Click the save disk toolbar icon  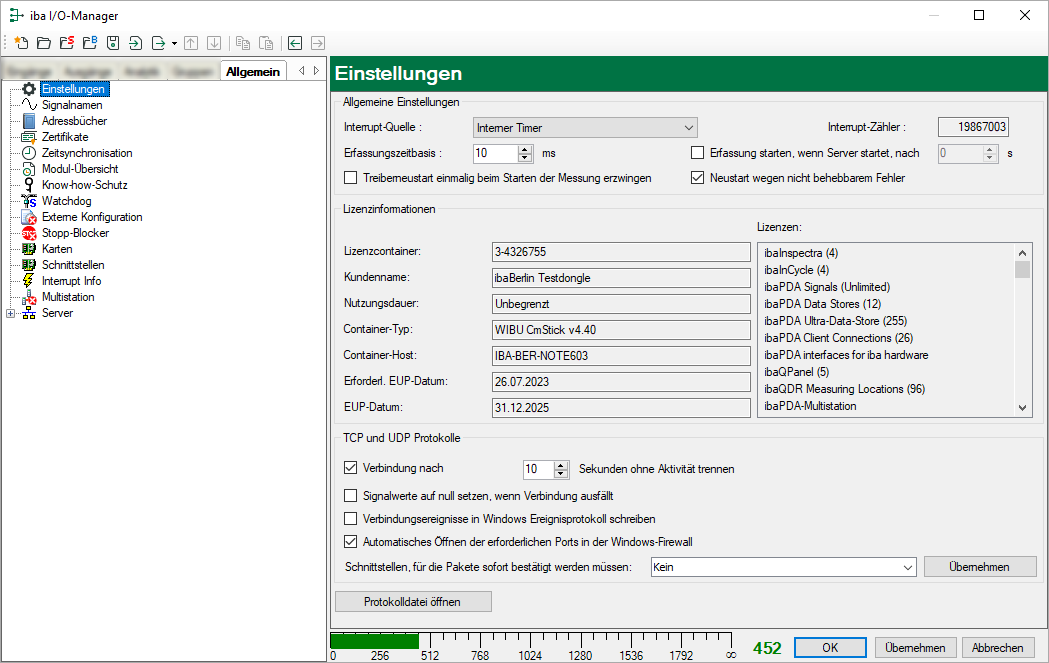[113, 43]
